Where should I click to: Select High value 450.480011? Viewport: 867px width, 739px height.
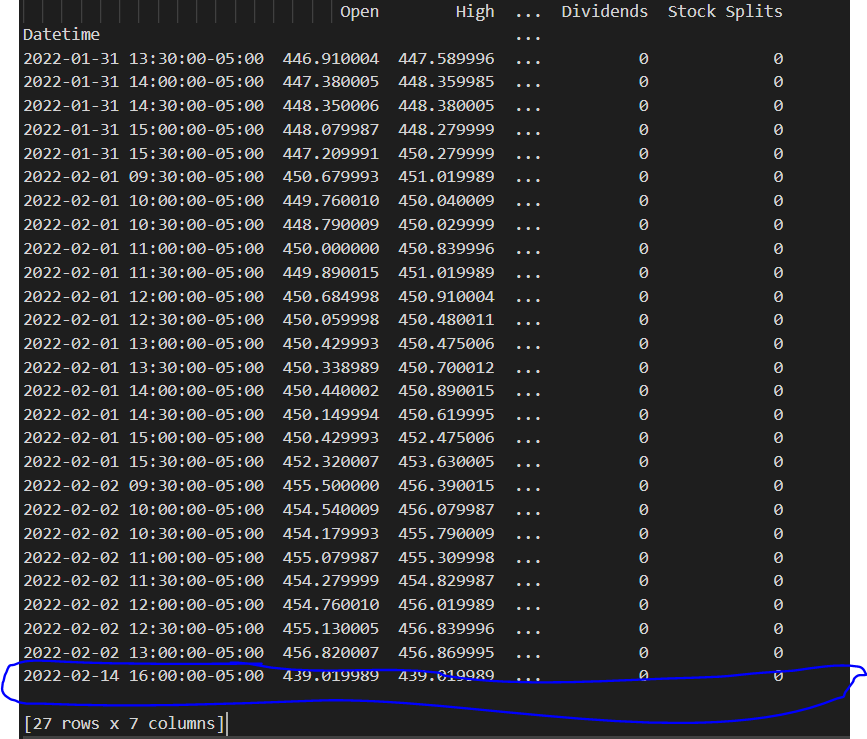[446, 320]
